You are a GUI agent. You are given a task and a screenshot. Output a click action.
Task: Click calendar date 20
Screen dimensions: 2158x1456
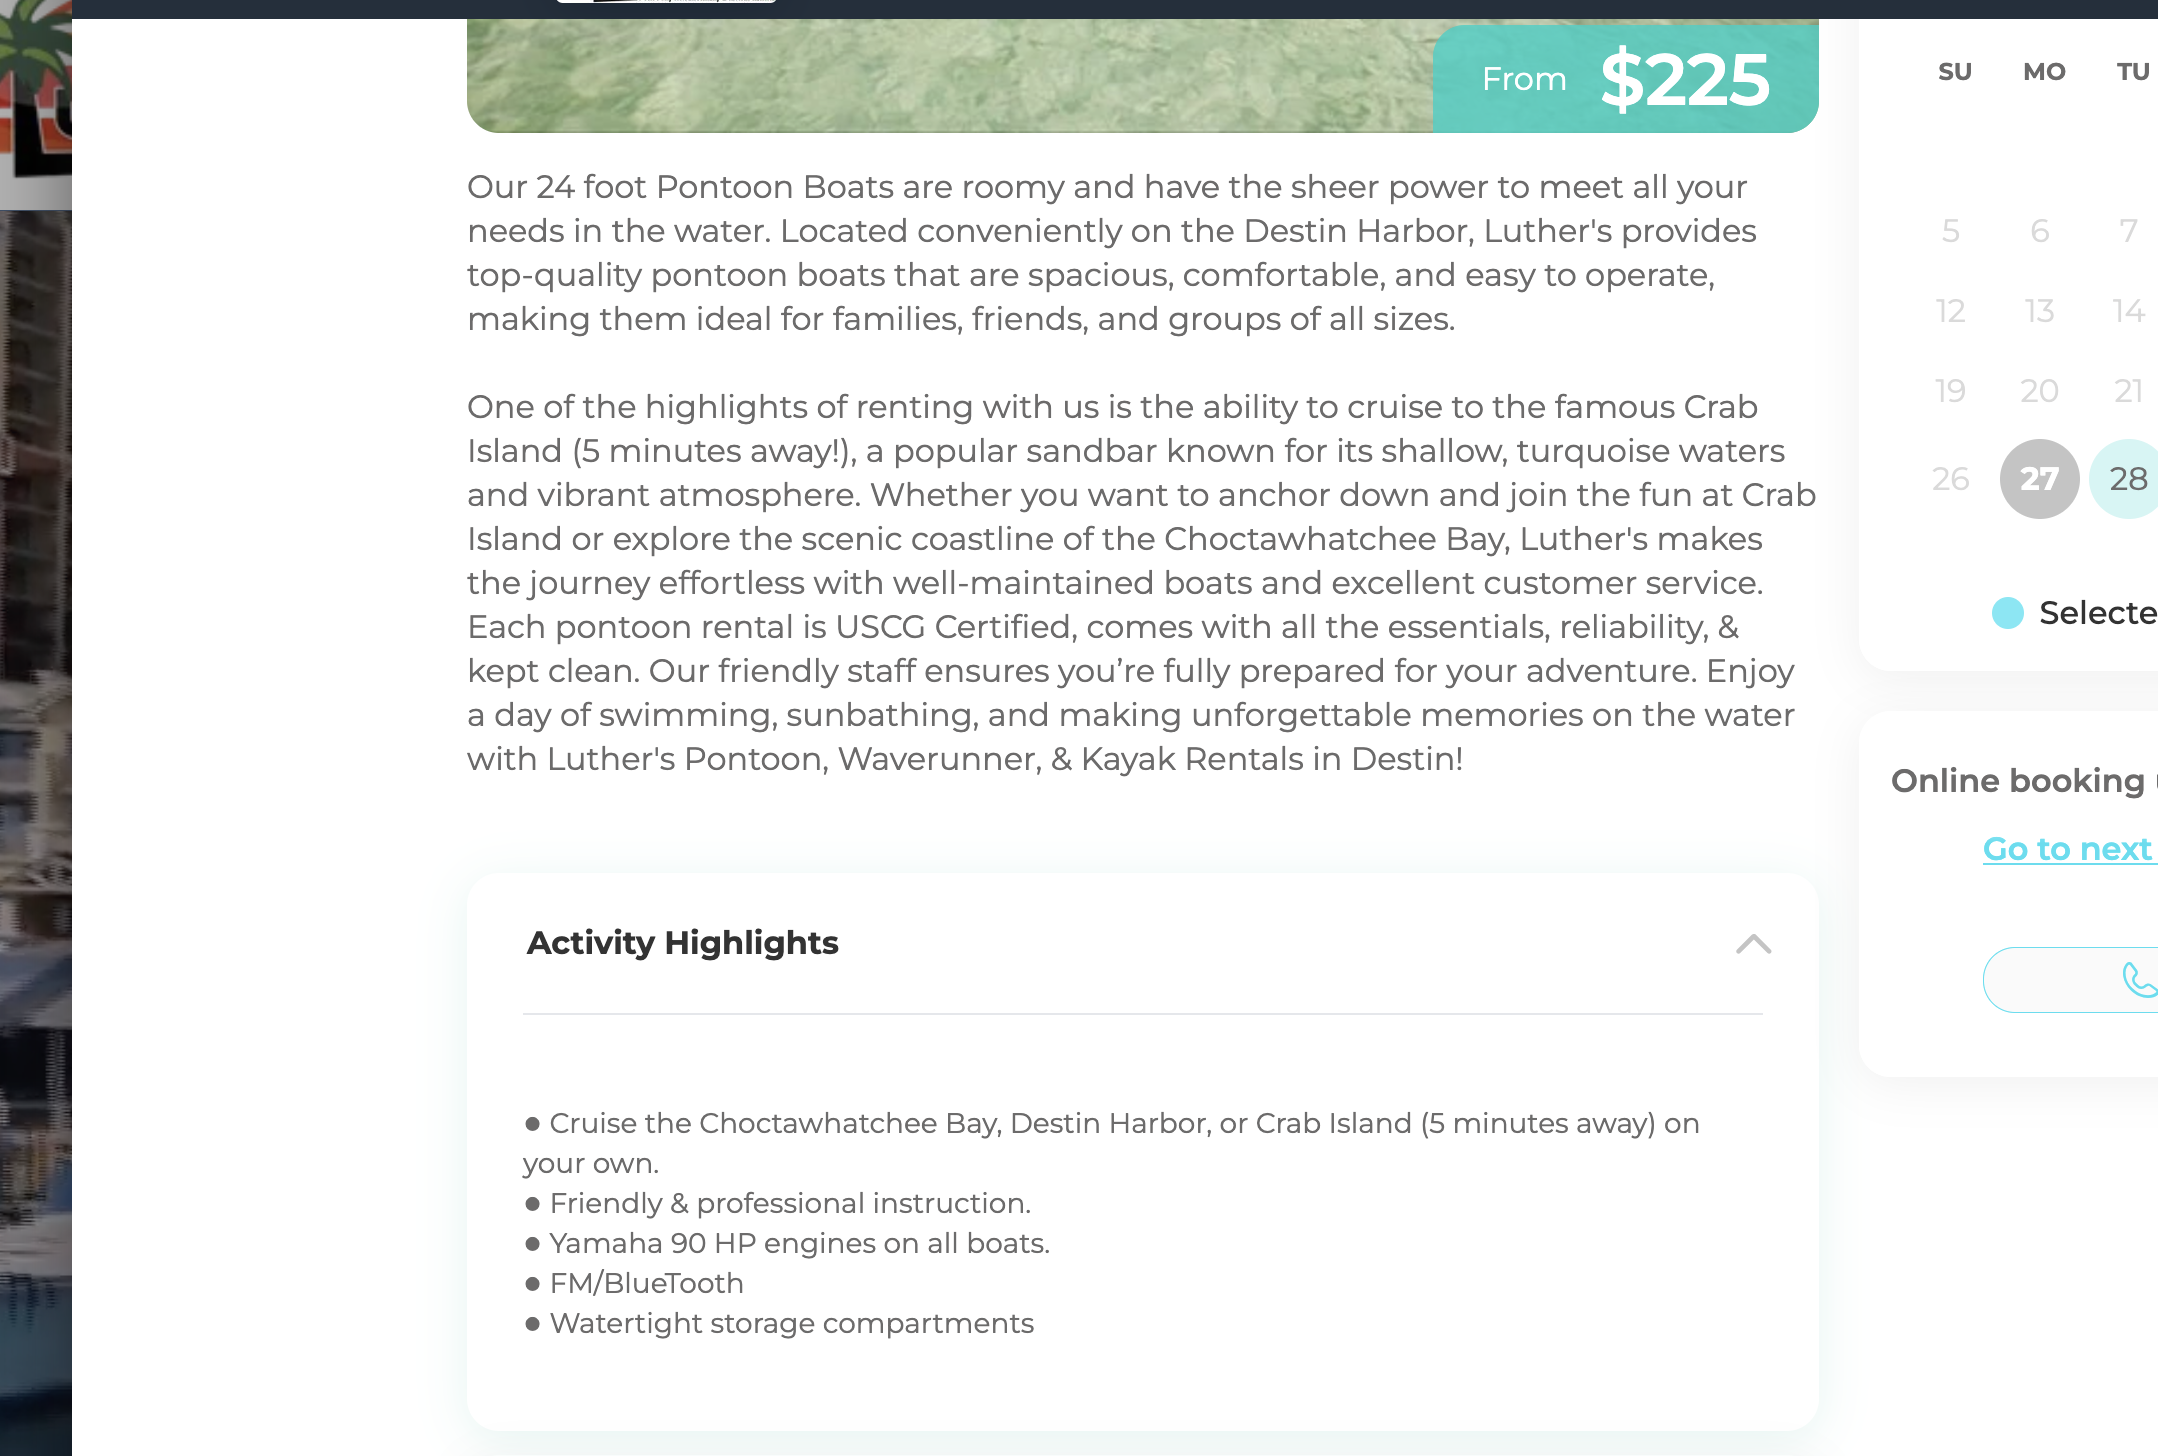(2039, 391)
